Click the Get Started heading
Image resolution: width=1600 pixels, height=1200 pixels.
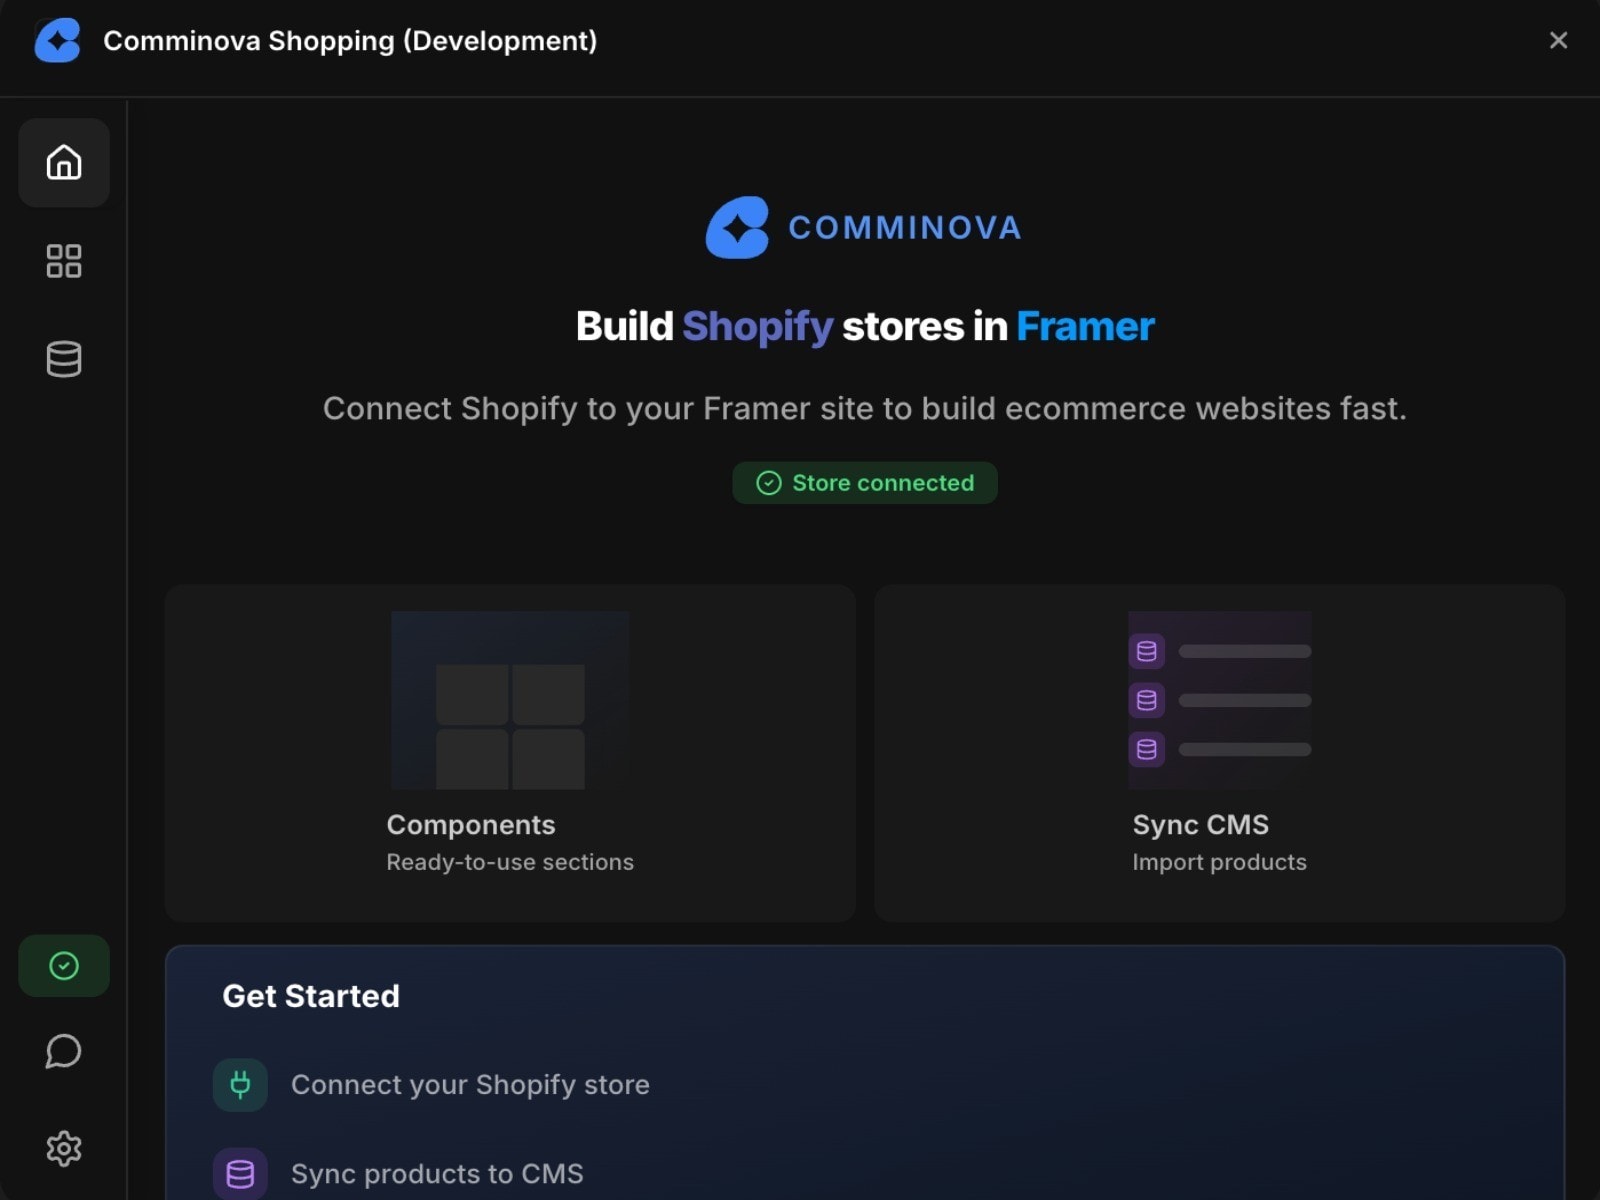311,996
